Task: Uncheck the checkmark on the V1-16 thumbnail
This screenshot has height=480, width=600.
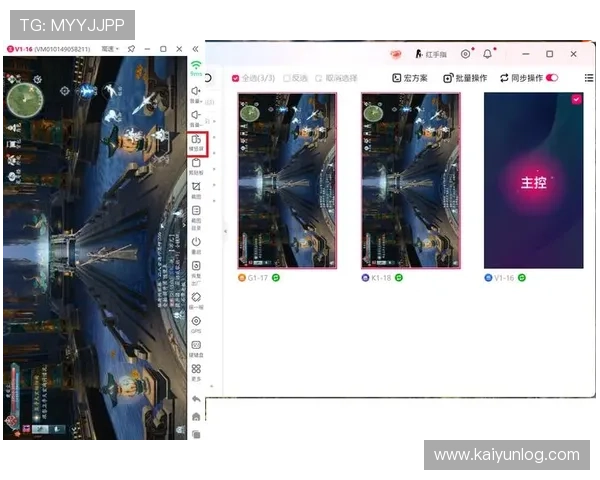Action: (x=576, y=100)
